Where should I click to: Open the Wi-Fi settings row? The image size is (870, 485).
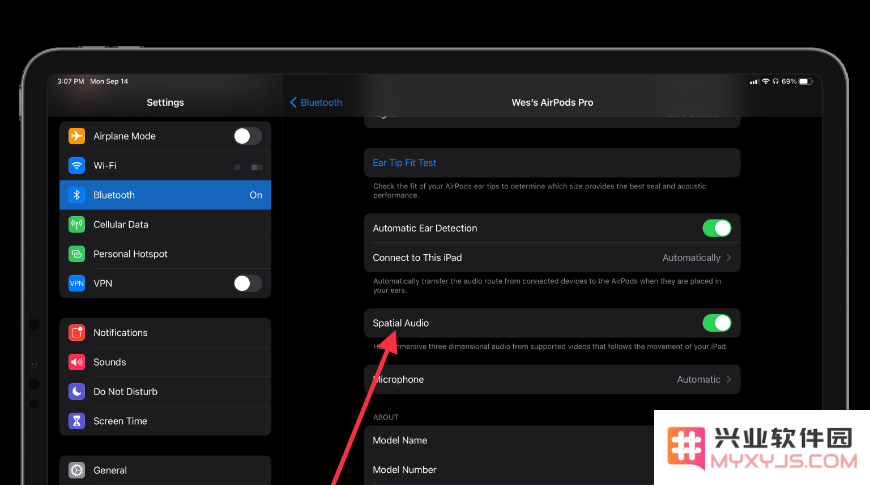[x=165, y=165]
